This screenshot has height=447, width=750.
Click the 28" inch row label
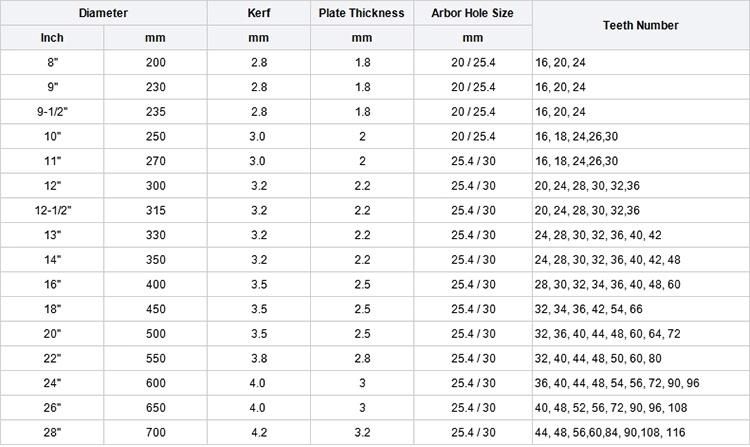pyautogui.click(x=52, y=432)
